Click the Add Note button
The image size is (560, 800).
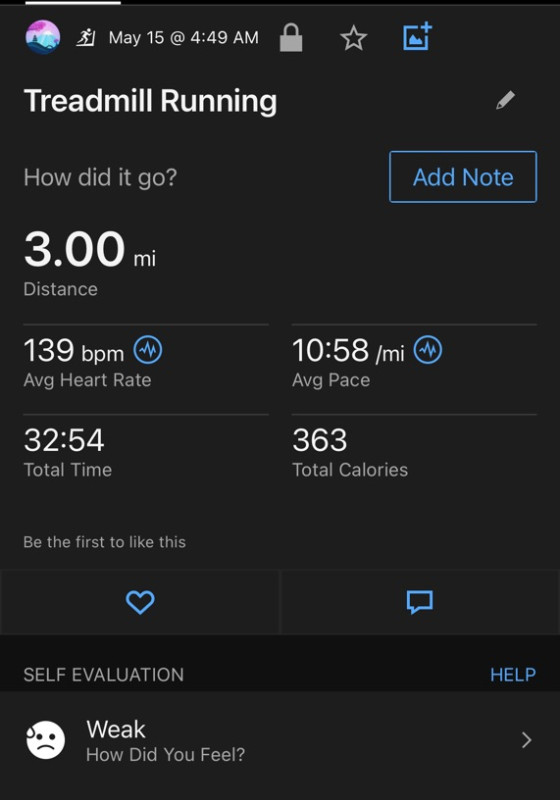tap(463, 177)
